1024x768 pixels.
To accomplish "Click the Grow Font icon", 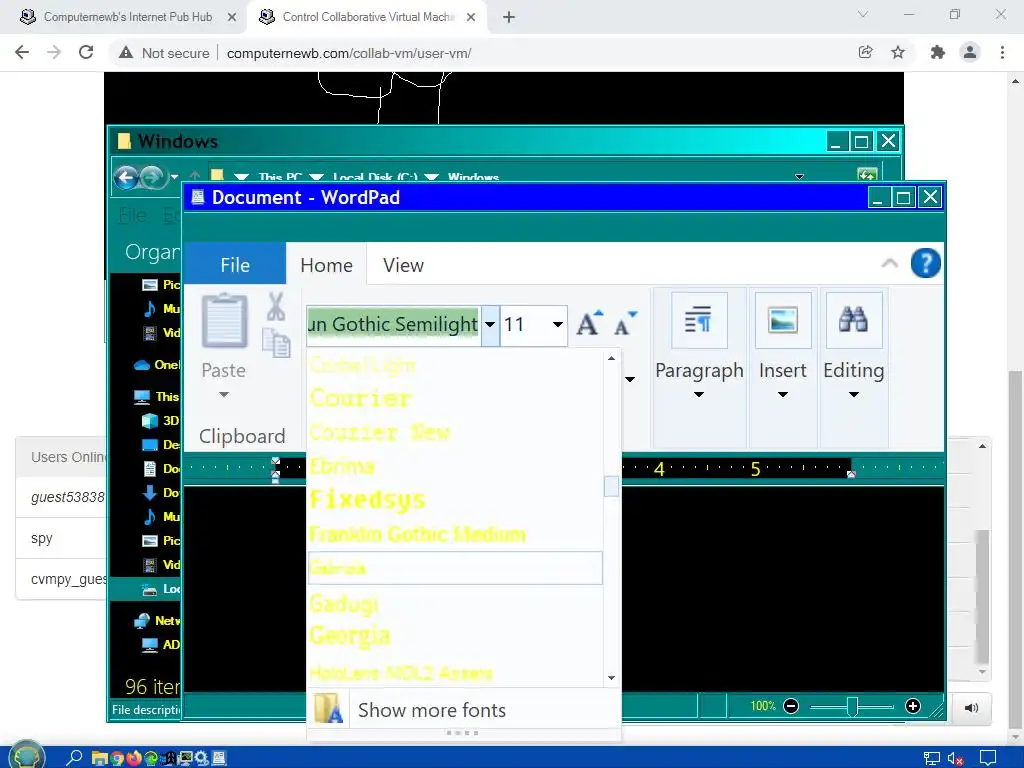I will tap(589, 323).
